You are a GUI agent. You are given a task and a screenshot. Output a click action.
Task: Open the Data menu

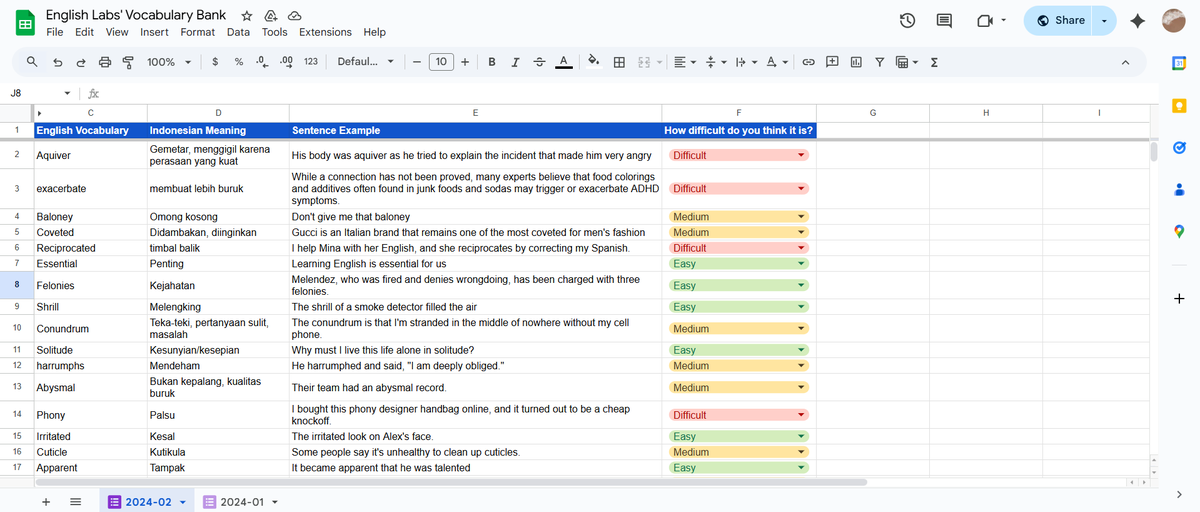(x=238, y=32)
